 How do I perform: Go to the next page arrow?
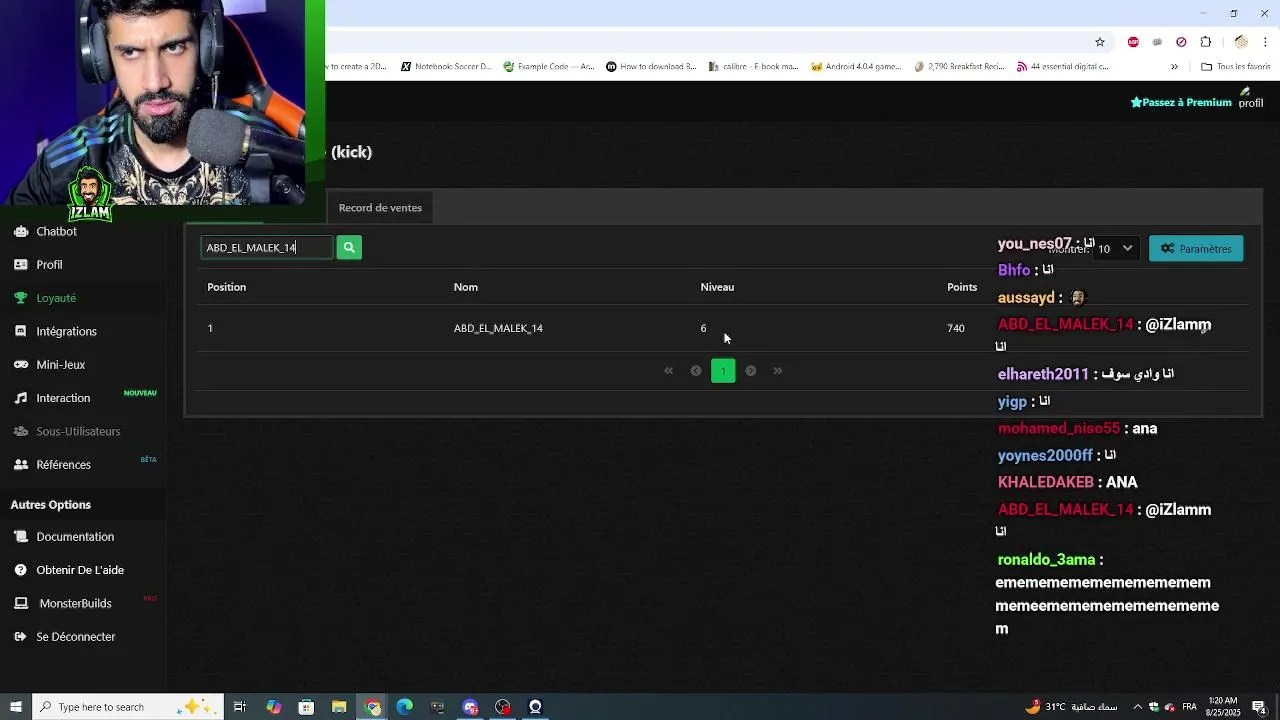pos(750,371)
